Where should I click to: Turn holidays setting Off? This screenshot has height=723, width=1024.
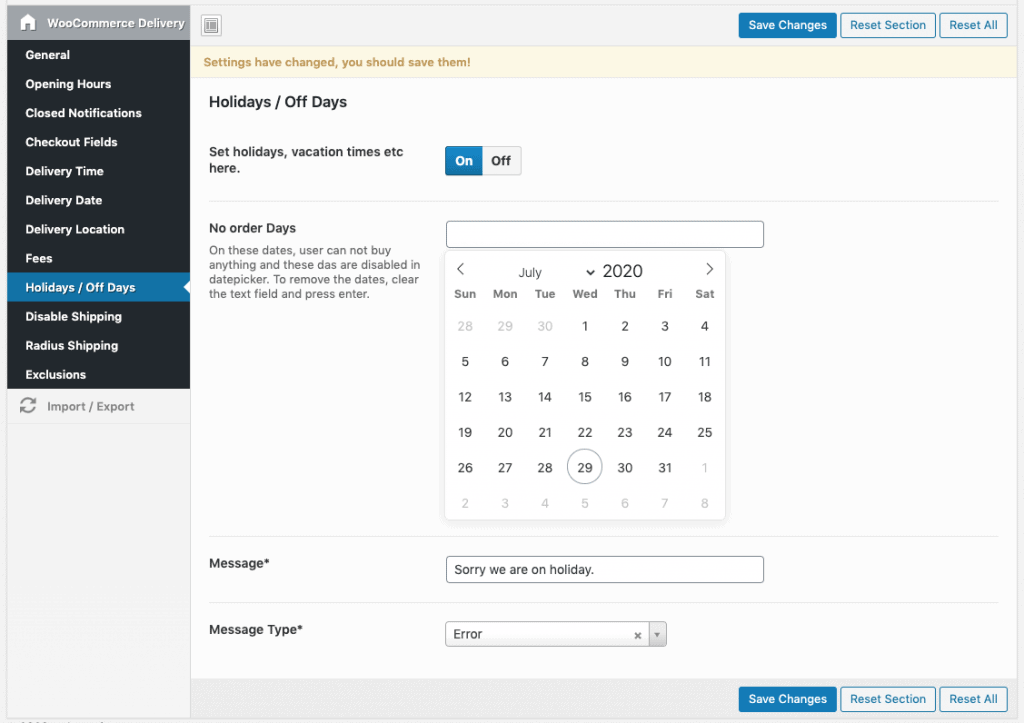(501, 161)
